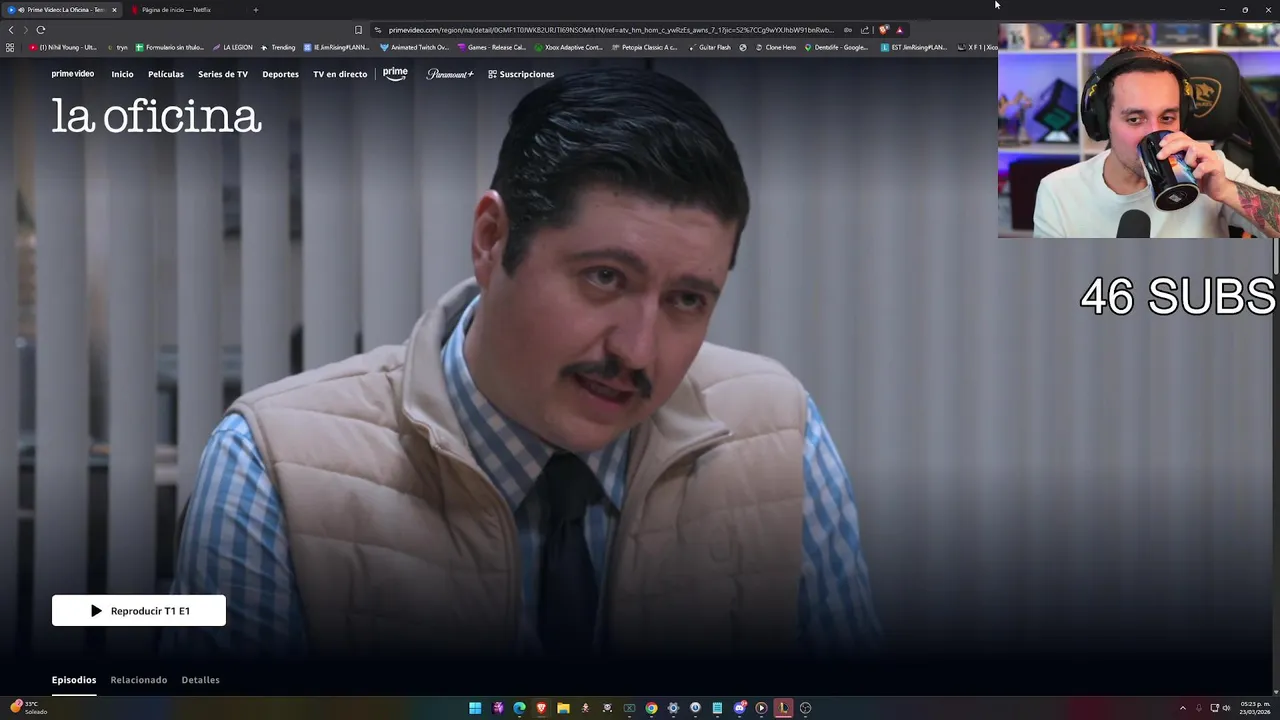
Task: Open the bookmarks bar apps grid icon
Action: point(10,47)
